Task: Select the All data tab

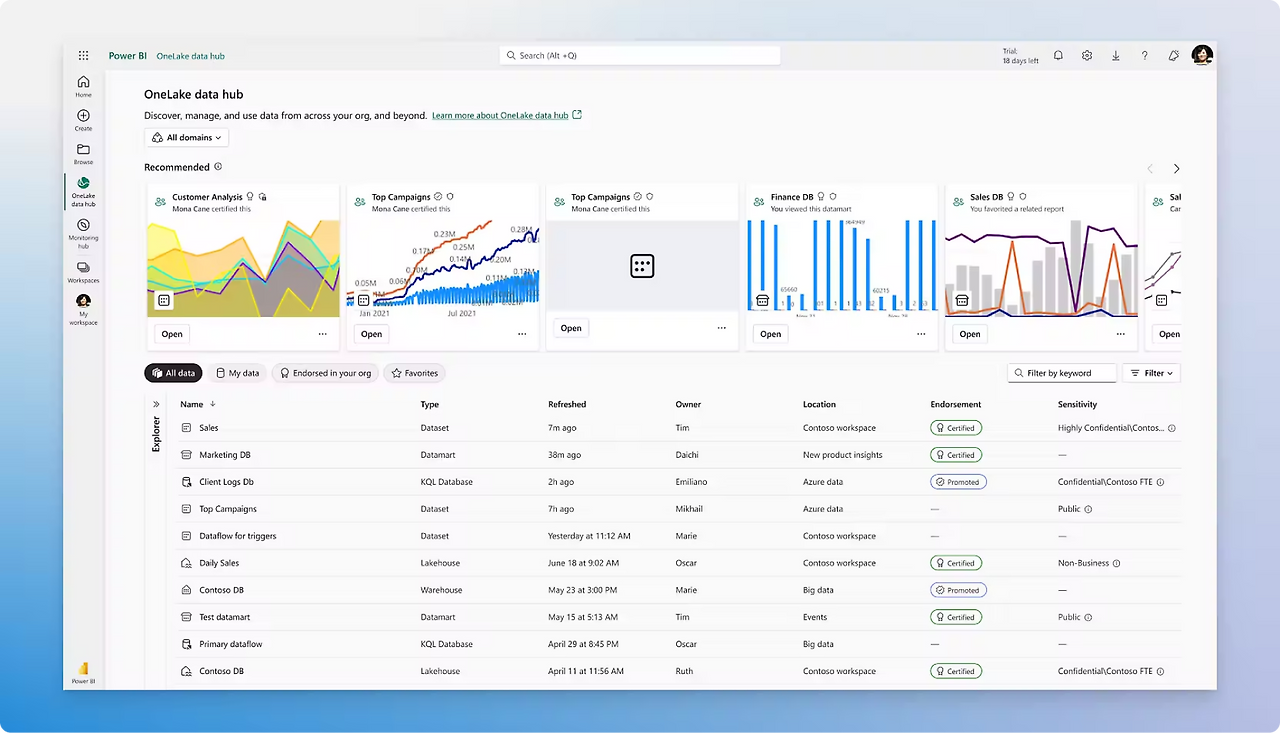Action: [173, 373]
